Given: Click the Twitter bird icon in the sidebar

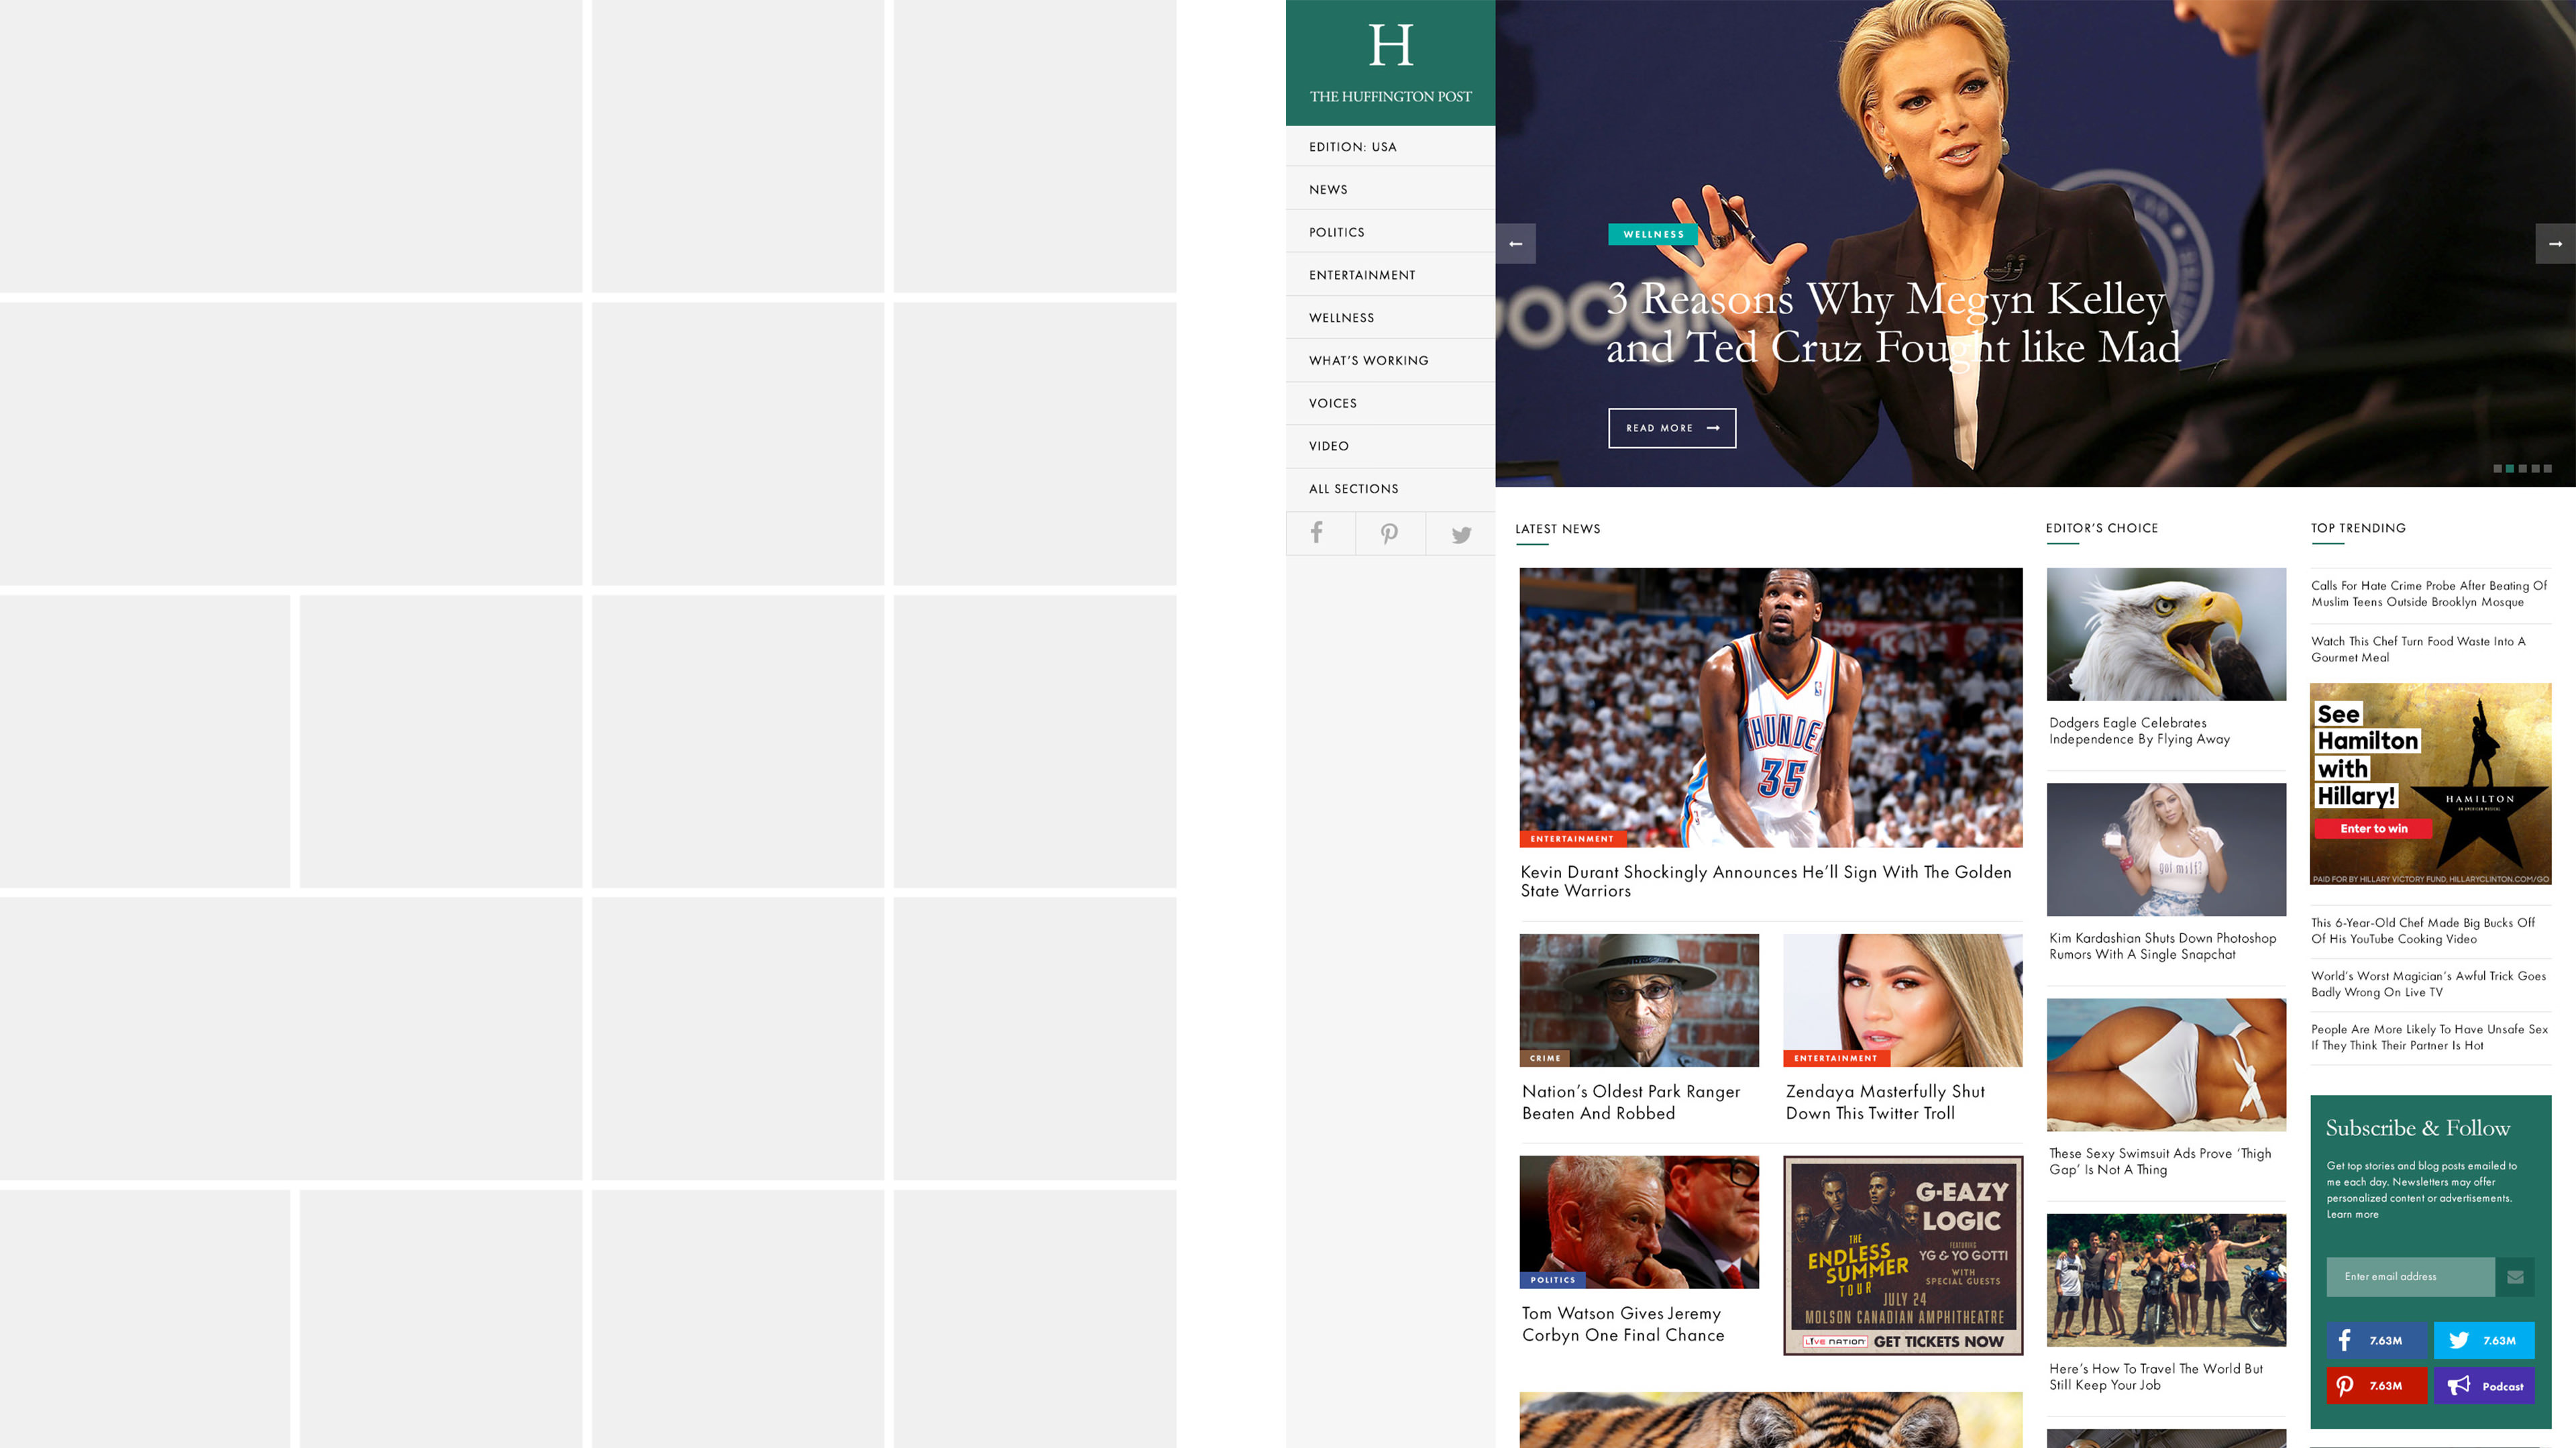Looking at the screenshot, I should [1461, 533].
